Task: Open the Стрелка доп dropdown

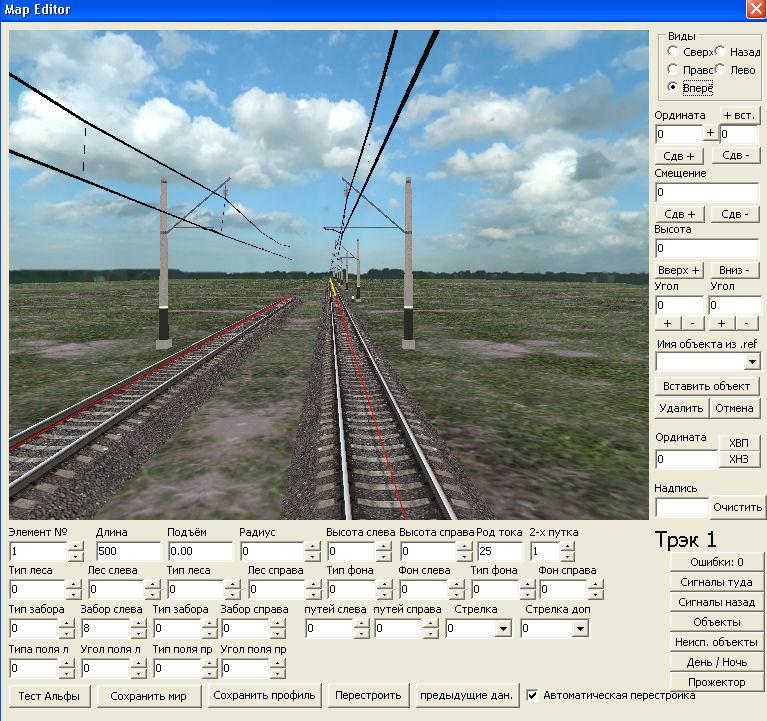Action: 580,629
